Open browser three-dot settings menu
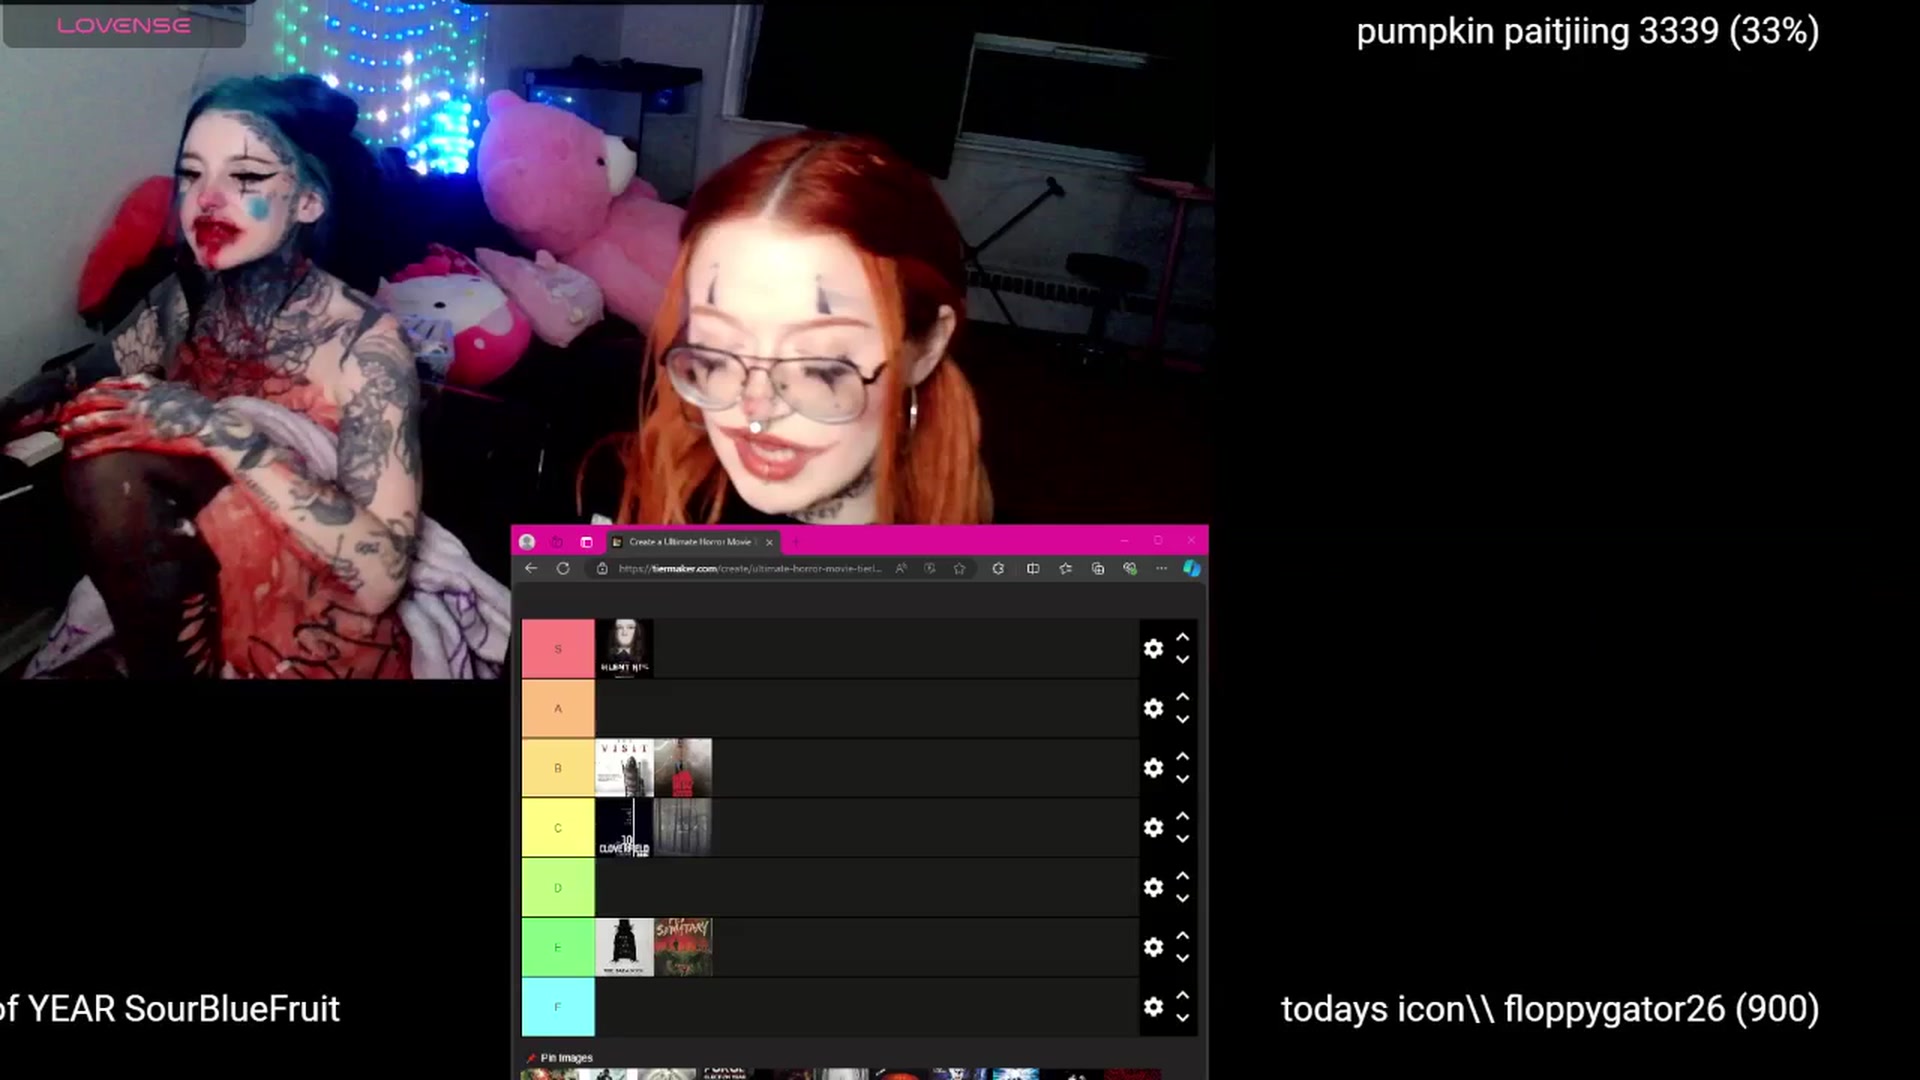The height and width of the screenshot is (1080, 1920). (1161, 568)
